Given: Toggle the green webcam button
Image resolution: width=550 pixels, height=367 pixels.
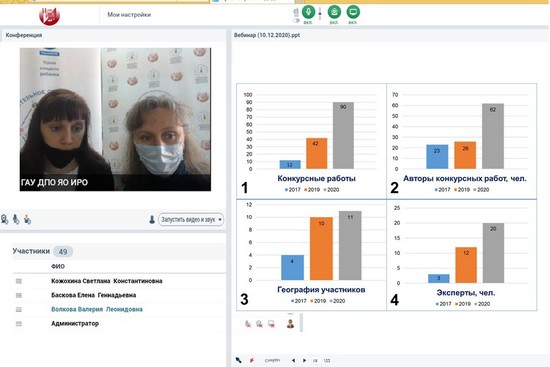Looking at the screenshot, I should coord(334,12).
